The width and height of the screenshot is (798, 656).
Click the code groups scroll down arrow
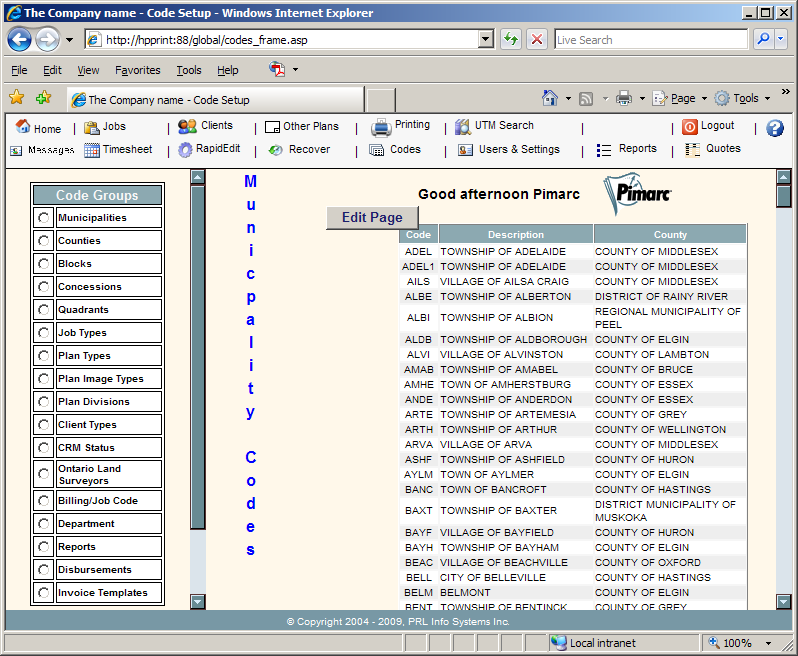click(197, 602)
